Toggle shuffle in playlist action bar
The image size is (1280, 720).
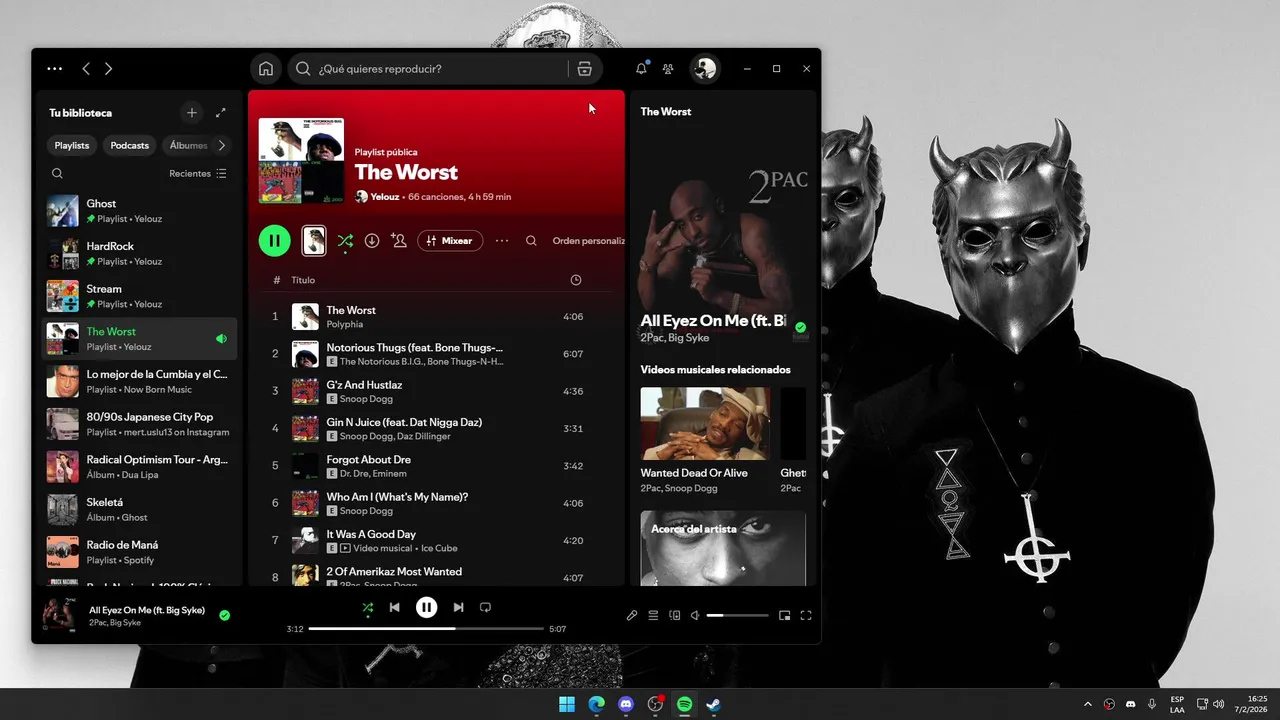pos(345,241)
